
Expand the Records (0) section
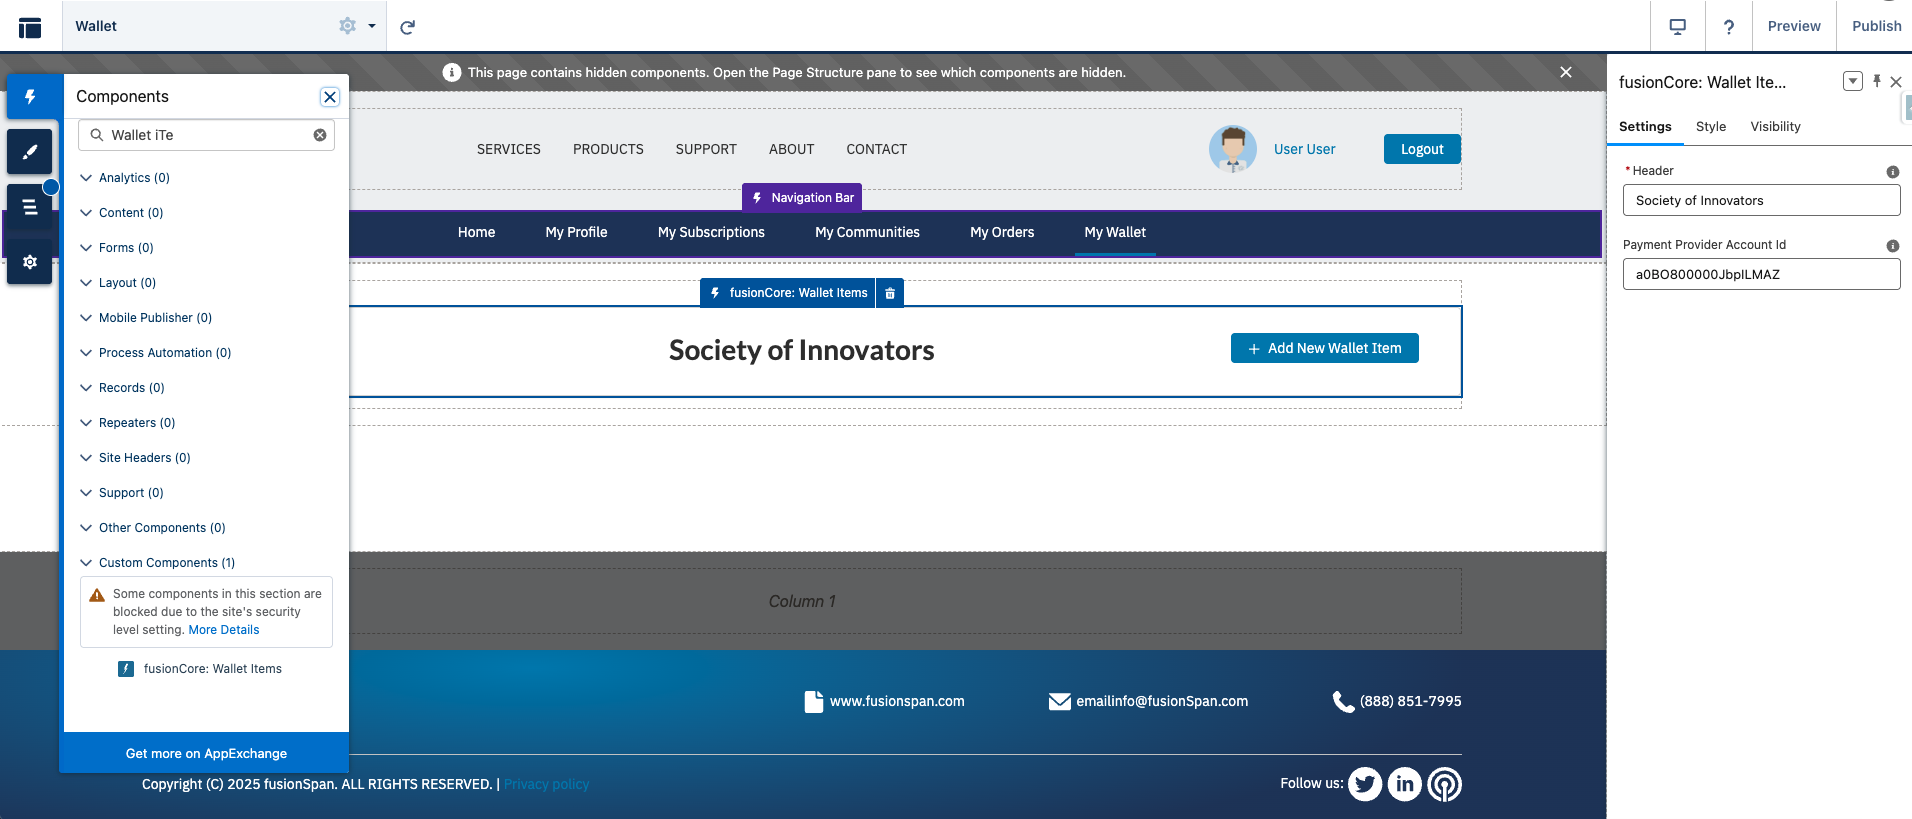tap(122, 388)
